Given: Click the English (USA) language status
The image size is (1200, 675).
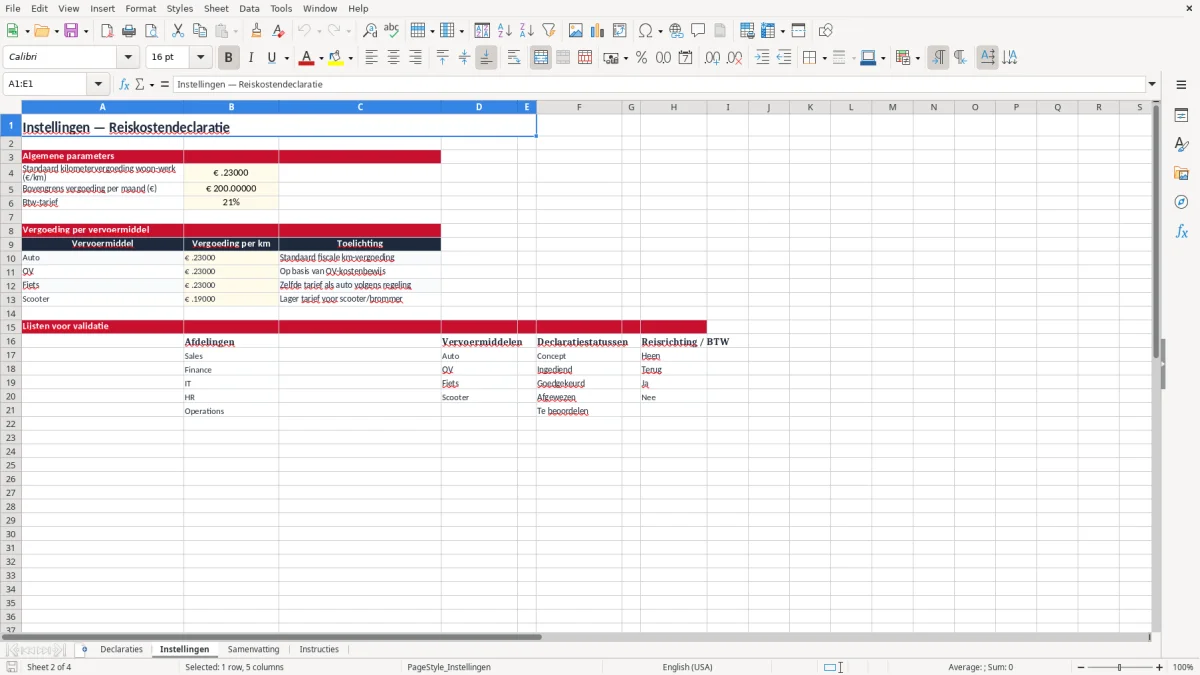Looking at the screenshot, I should (x=687, y=667).
